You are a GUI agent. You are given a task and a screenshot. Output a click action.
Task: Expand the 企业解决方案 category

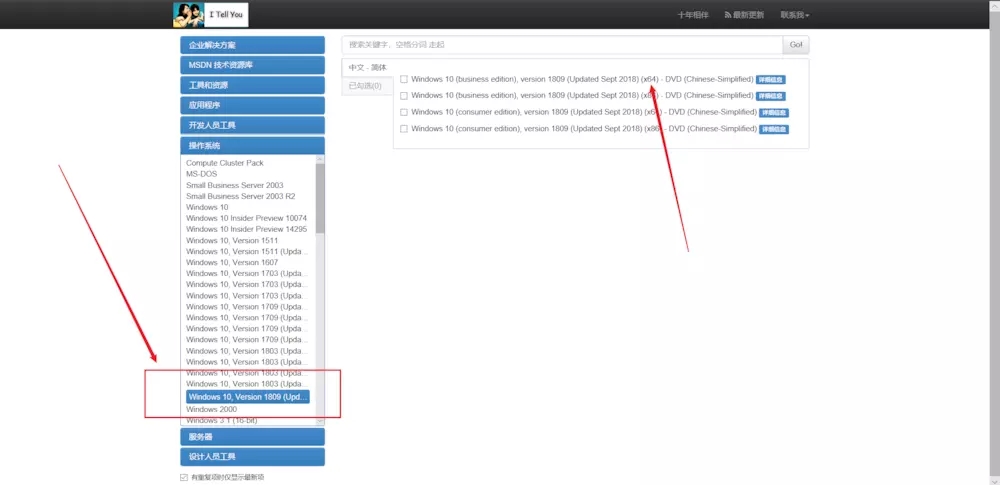(x=253, y=45)
